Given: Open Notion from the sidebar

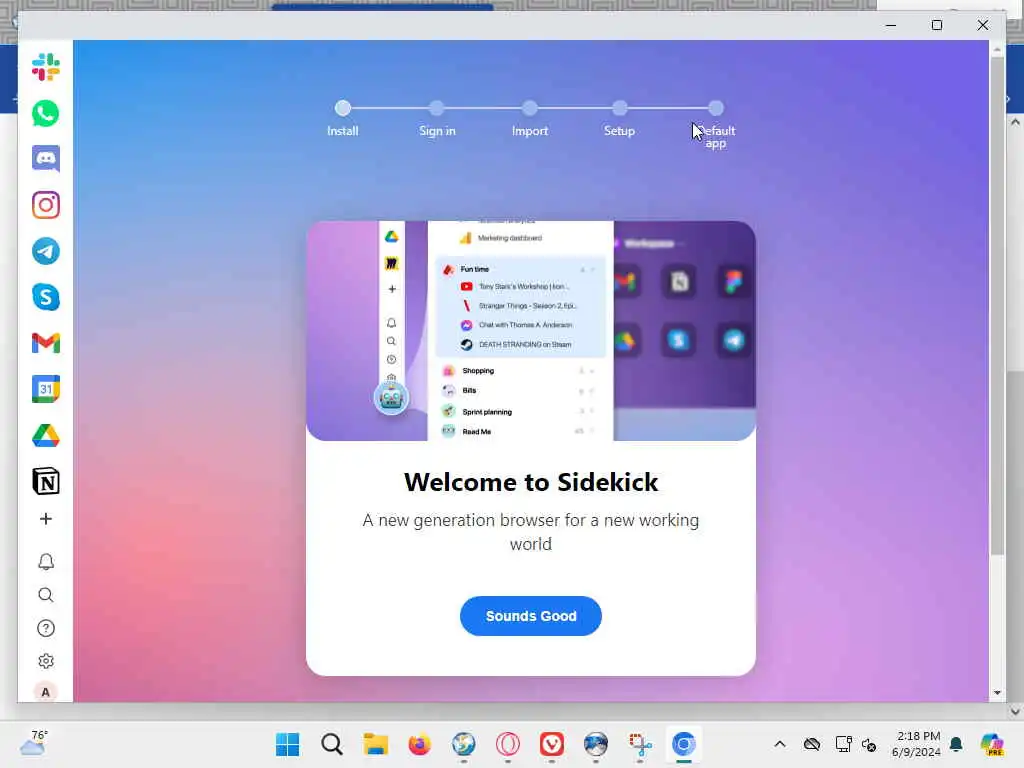Looking at the screenshot, I should tap(46, 481).
